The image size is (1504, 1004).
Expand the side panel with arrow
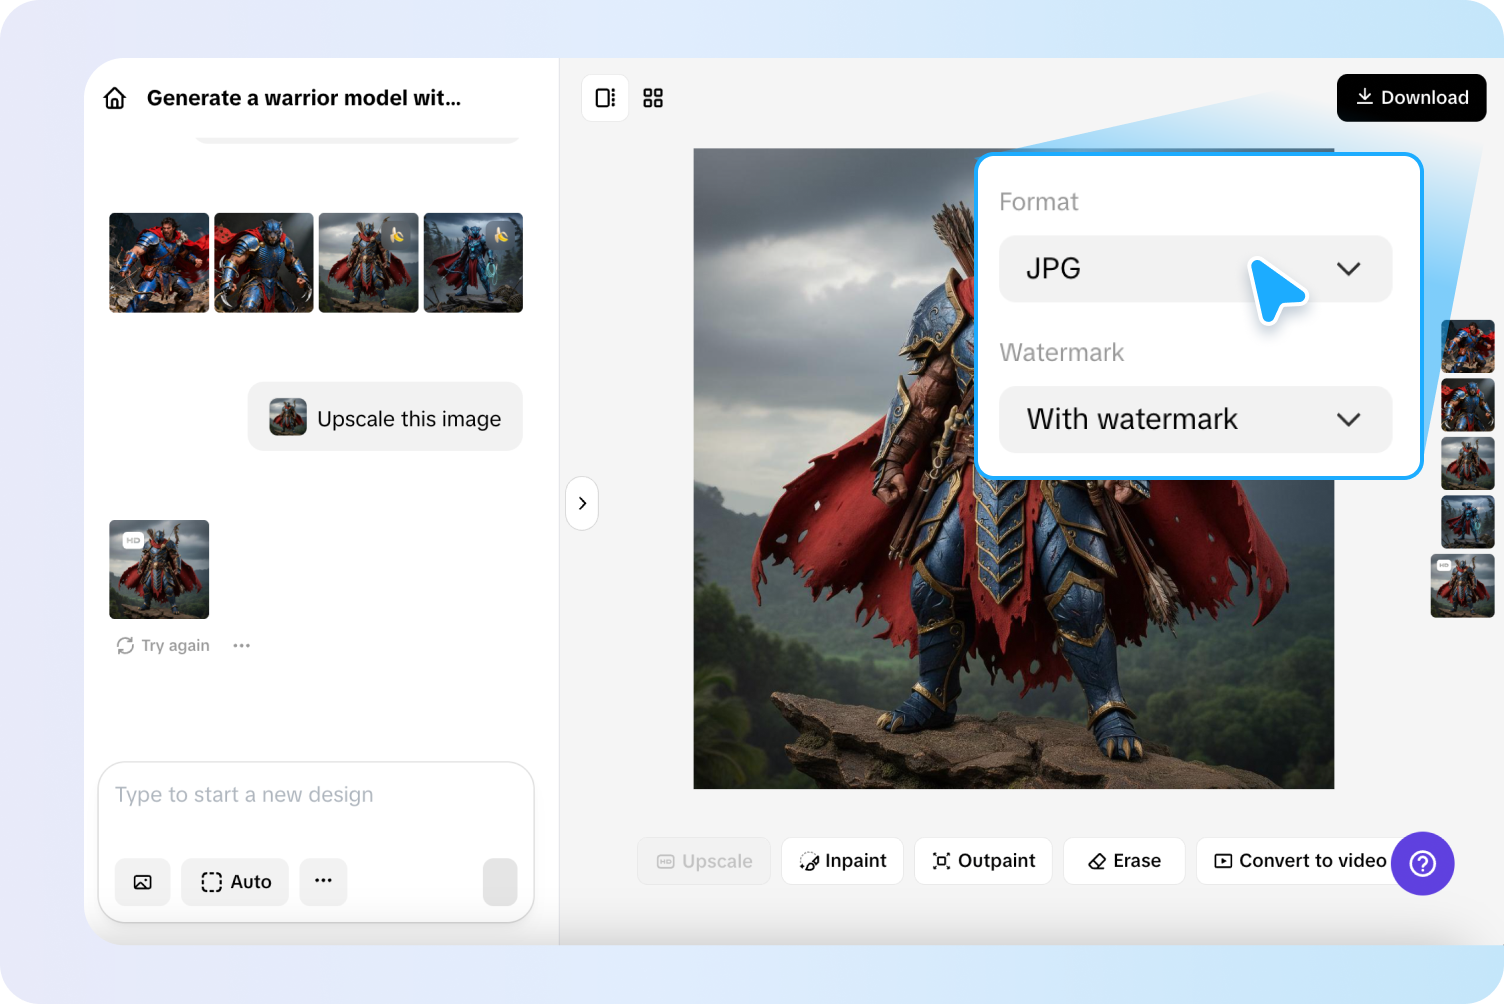[x=582, y=503]
